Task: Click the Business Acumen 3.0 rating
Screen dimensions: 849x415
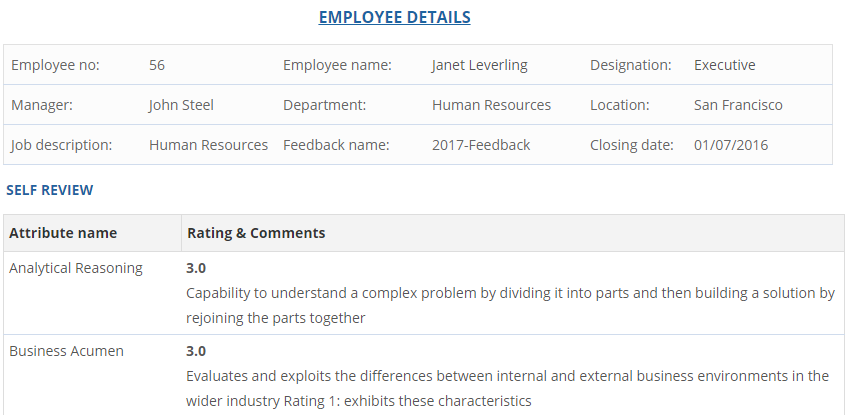Action: coord(196,351)
